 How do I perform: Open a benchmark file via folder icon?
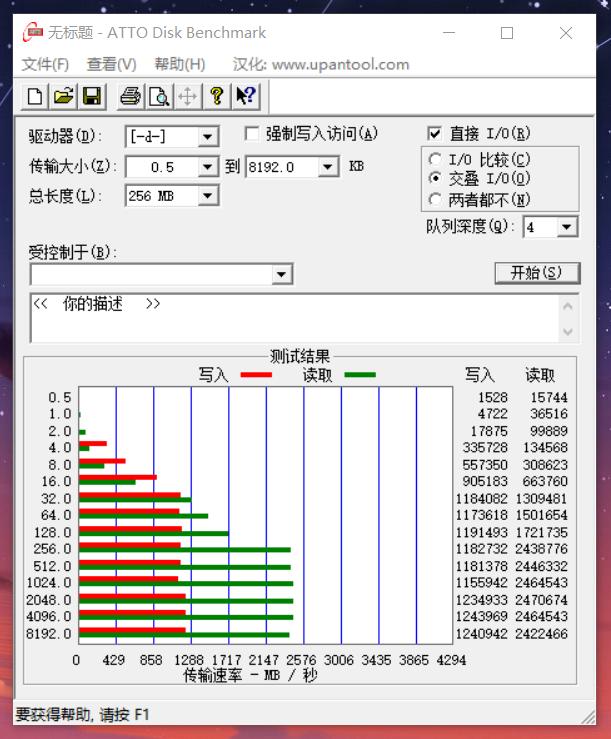(x=63, y=97)
